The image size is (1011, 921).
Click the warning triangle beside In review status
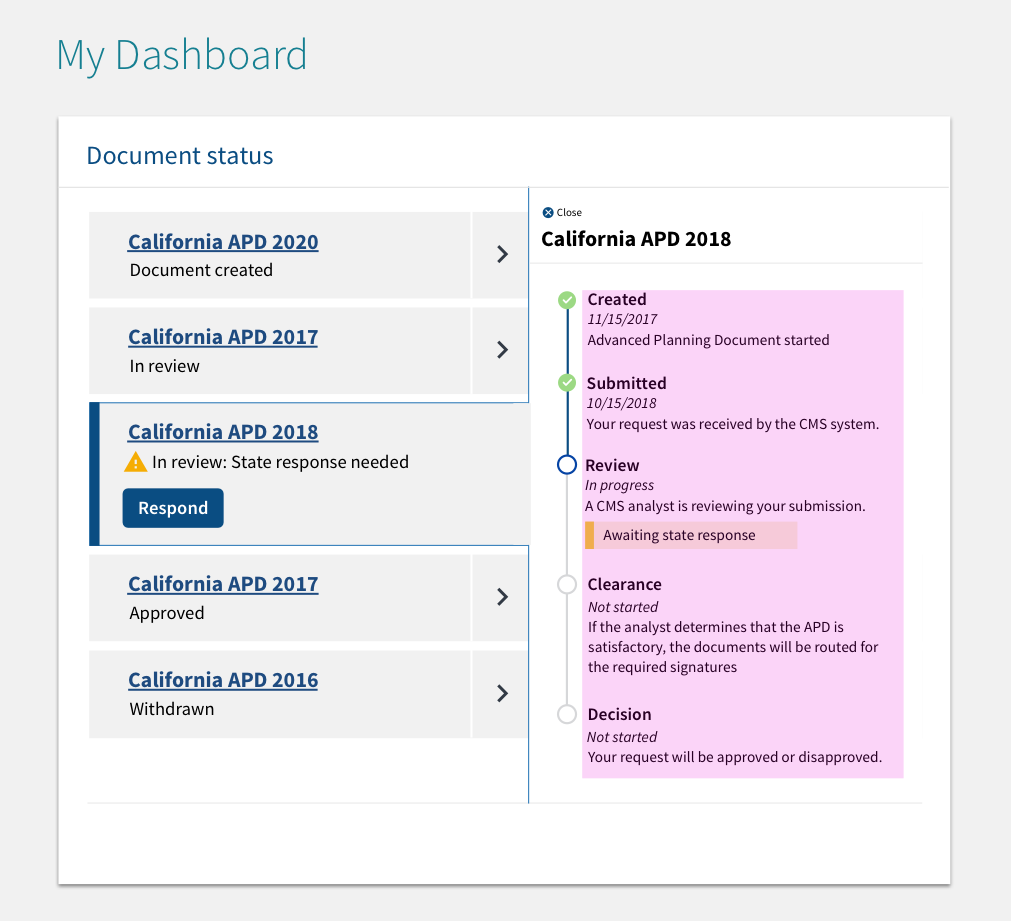click(136, 462)
